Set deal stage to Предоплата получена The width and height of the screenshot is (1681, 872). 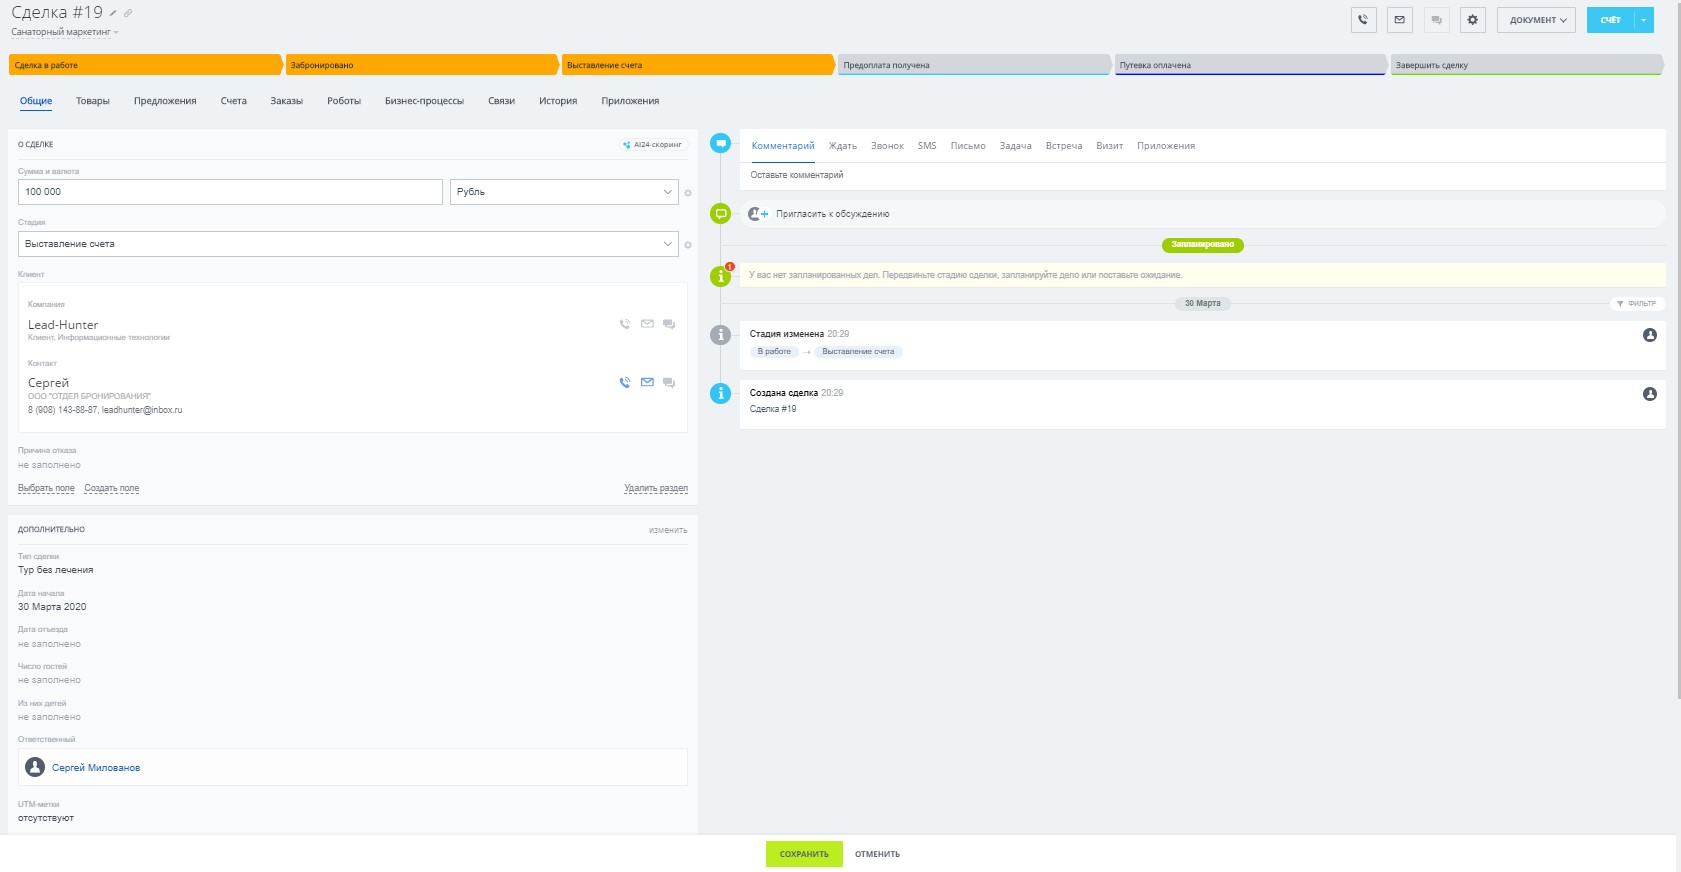pyautogui.click(x=974, y=65)
